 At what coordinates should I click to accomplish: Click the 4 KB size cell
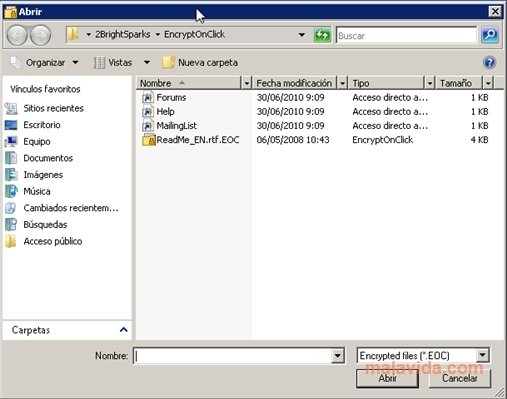click(479, 140)
